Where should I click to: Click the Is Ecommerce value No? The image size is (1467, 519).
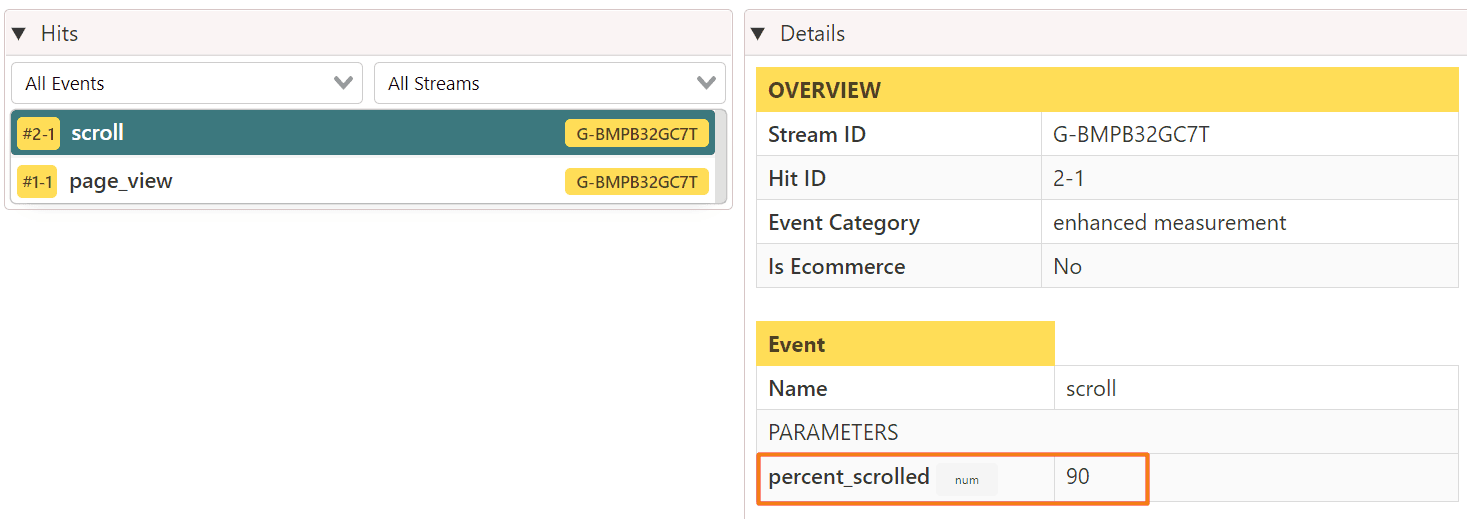tap(1067, 266)
